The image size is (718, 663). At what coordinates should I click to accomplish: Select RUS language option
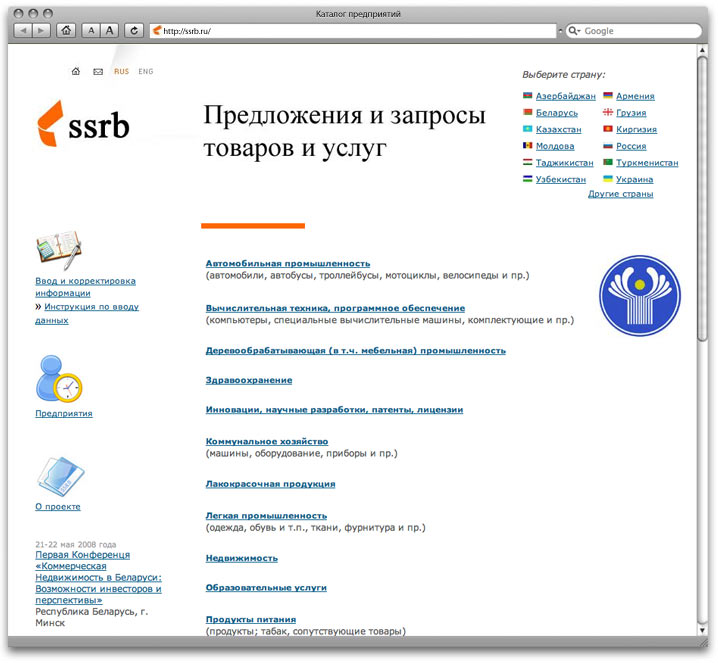121,72
